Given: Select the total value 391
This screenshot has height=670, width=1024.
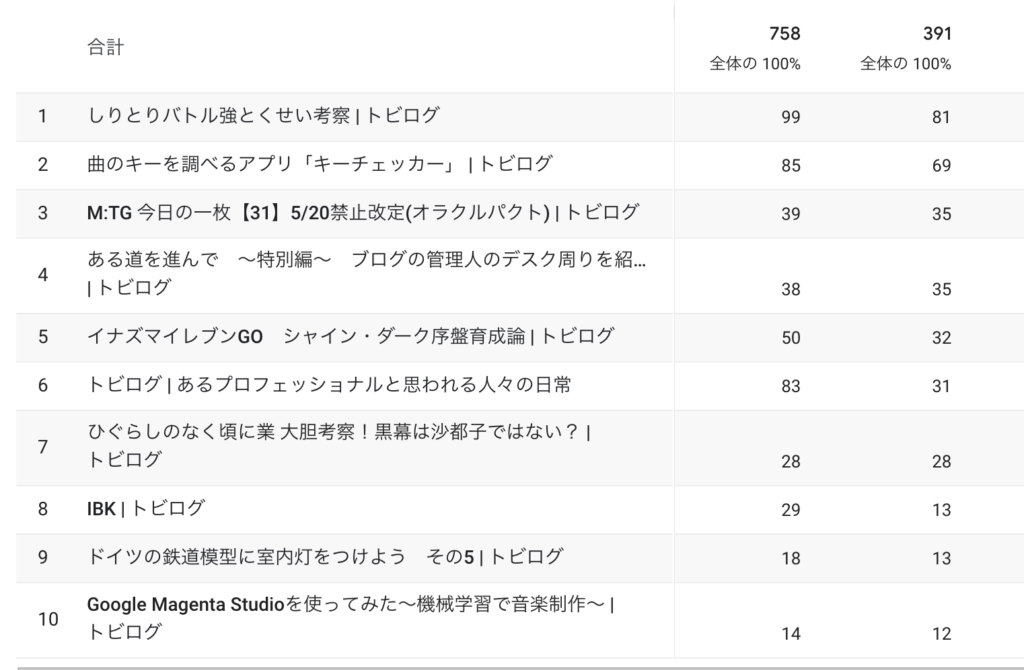Looking at the screenshot, I should point(936,34).
